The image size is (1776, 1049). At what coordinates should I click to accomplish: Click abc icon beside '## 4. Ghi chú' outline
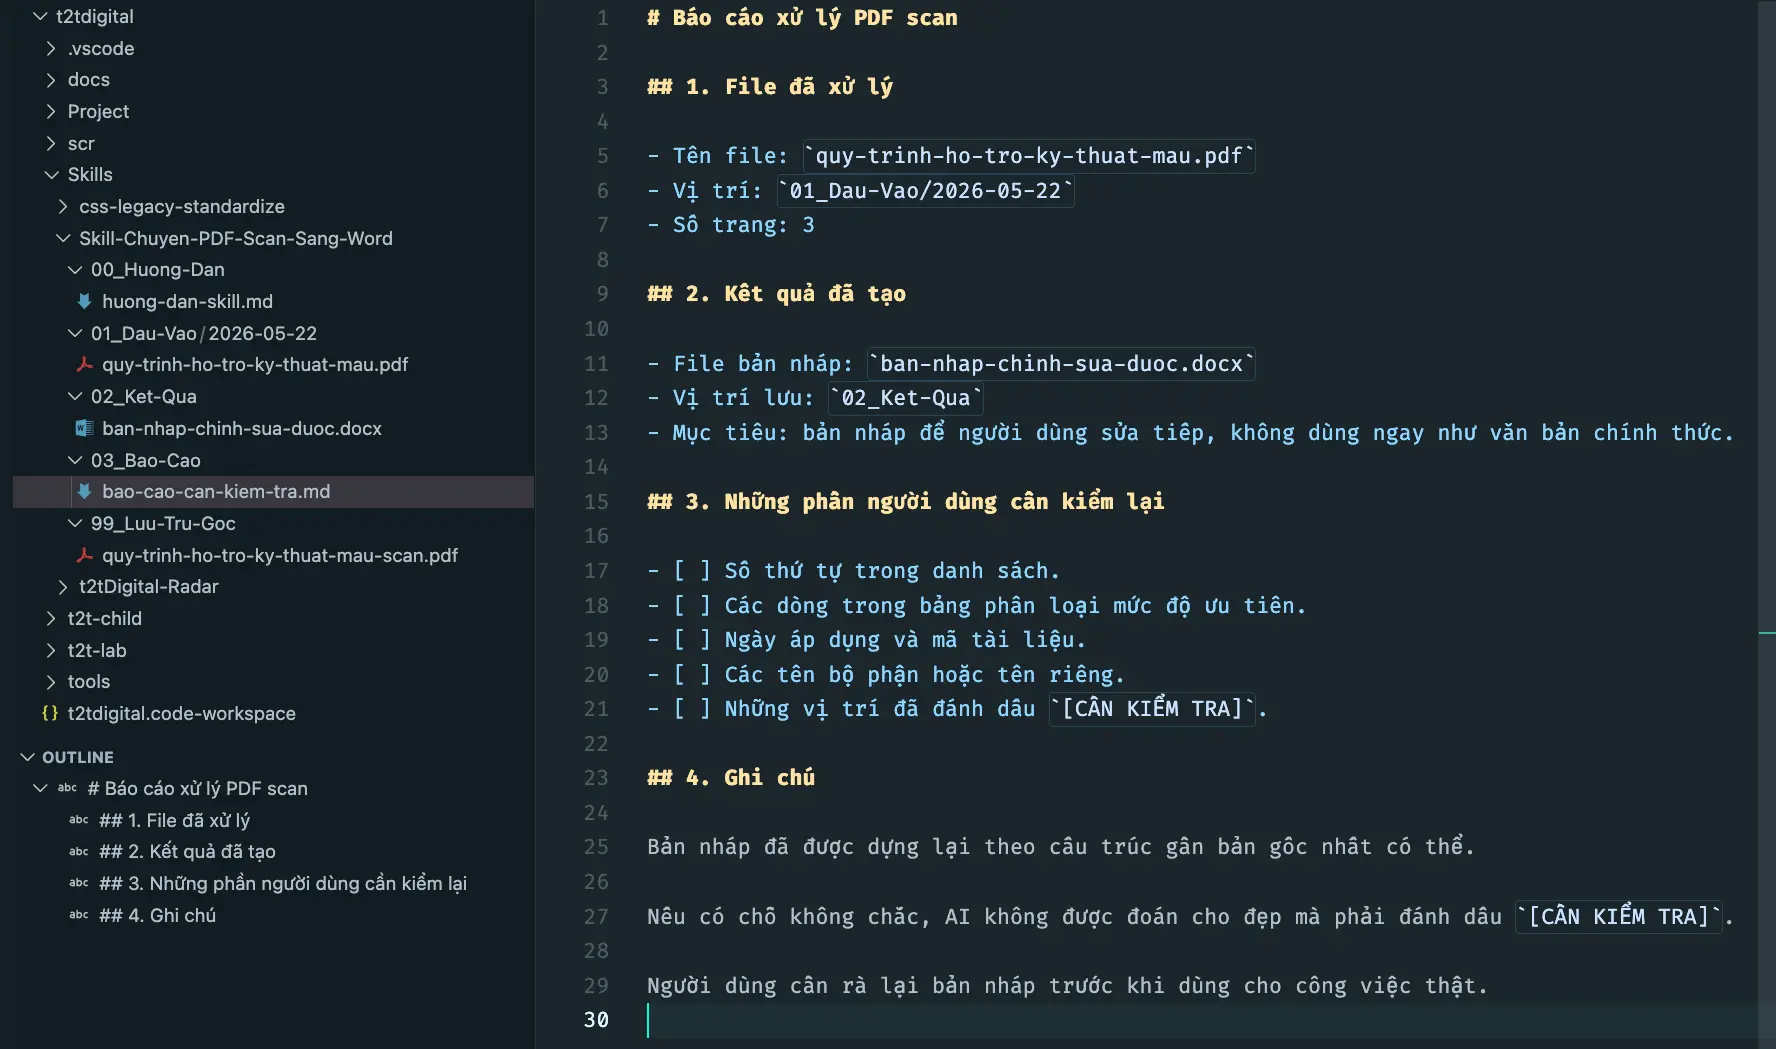(x=79, y=915)
